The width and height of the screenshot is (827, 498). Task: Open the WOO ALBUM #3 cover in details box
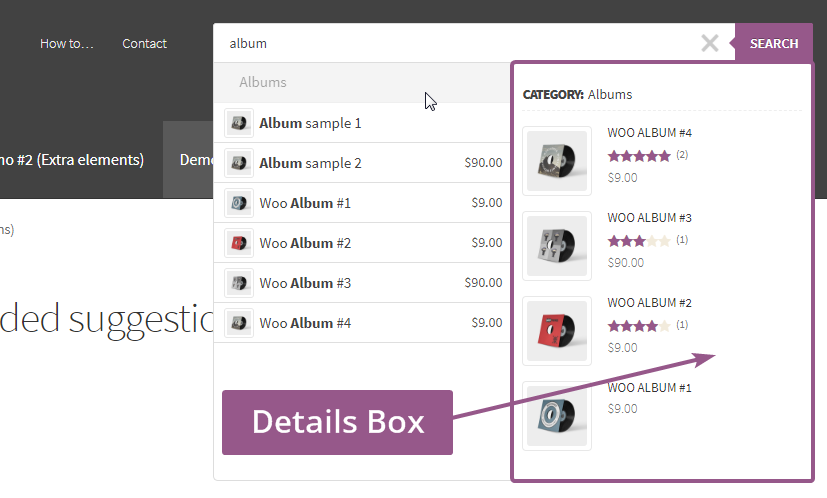click(557, 246)
